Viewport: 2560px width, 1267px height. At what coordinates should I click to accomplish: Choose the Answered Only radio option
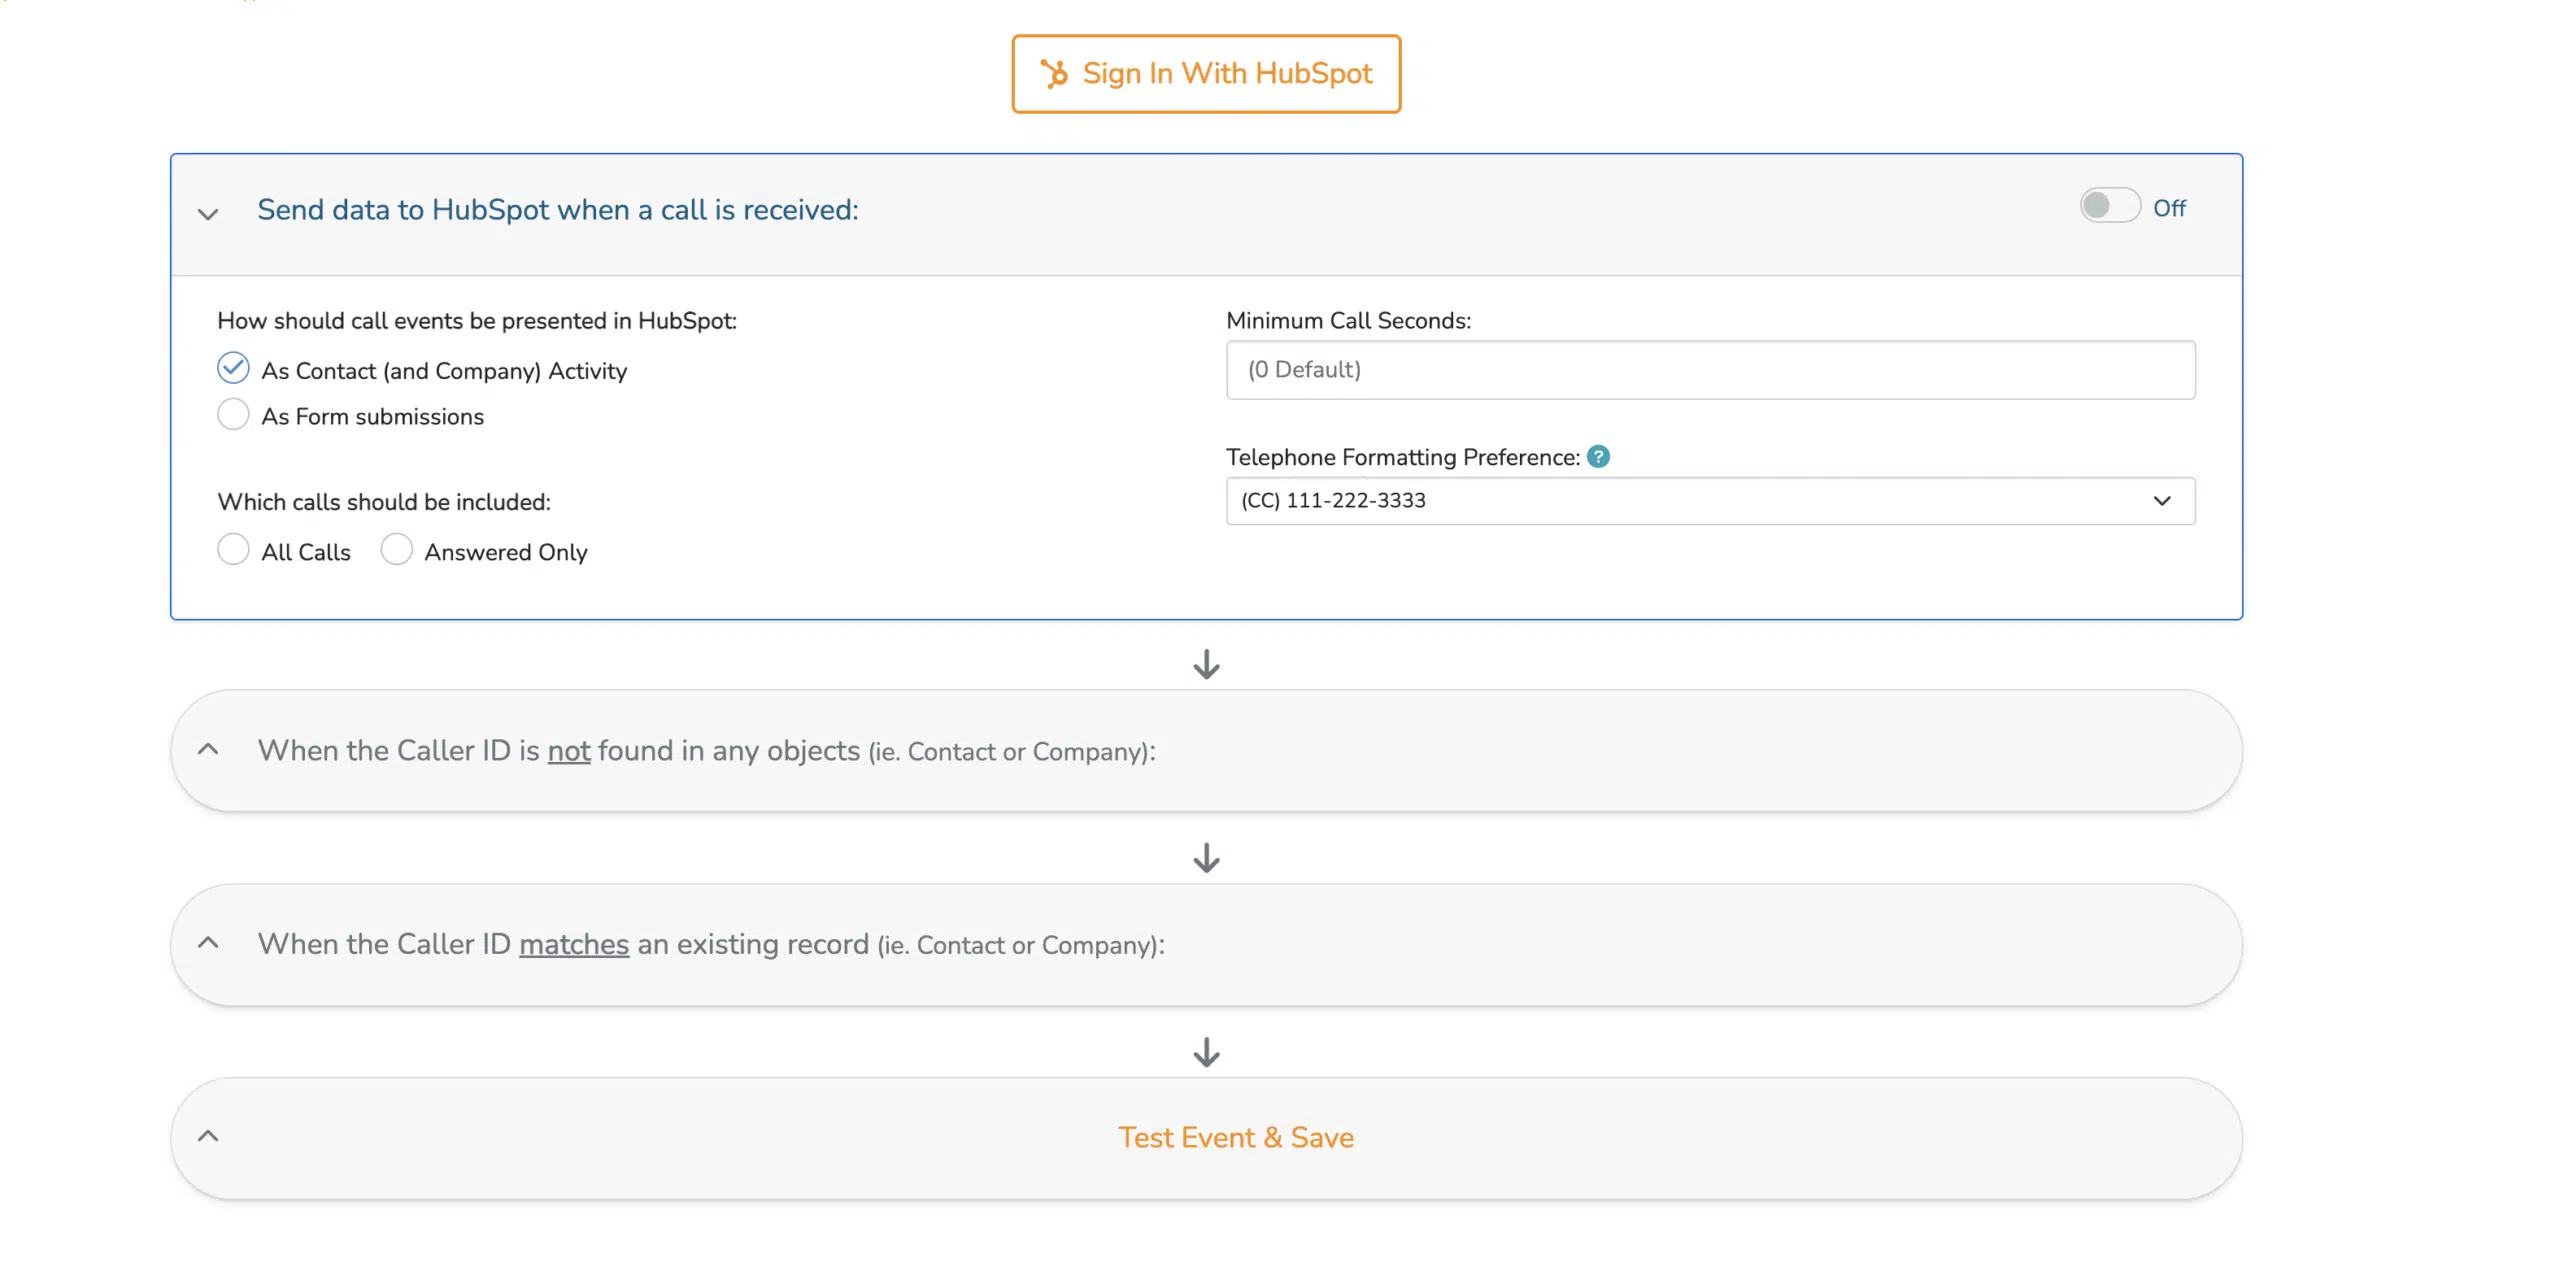(396, 549)
